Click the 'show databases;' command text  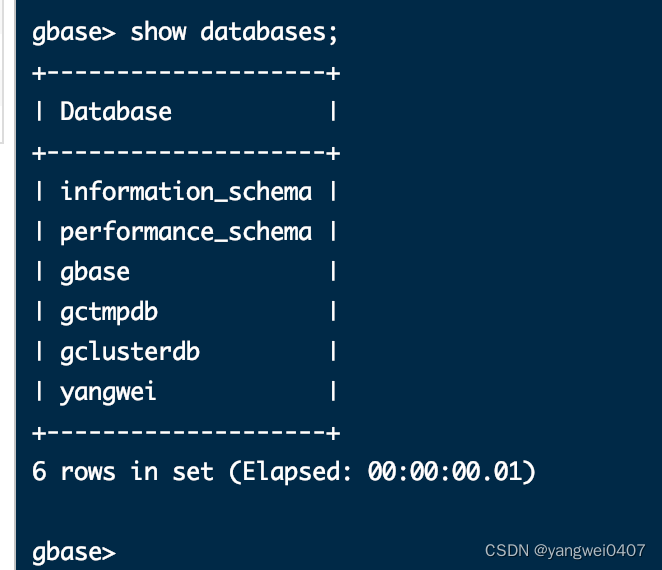click(x=234, y=33)
